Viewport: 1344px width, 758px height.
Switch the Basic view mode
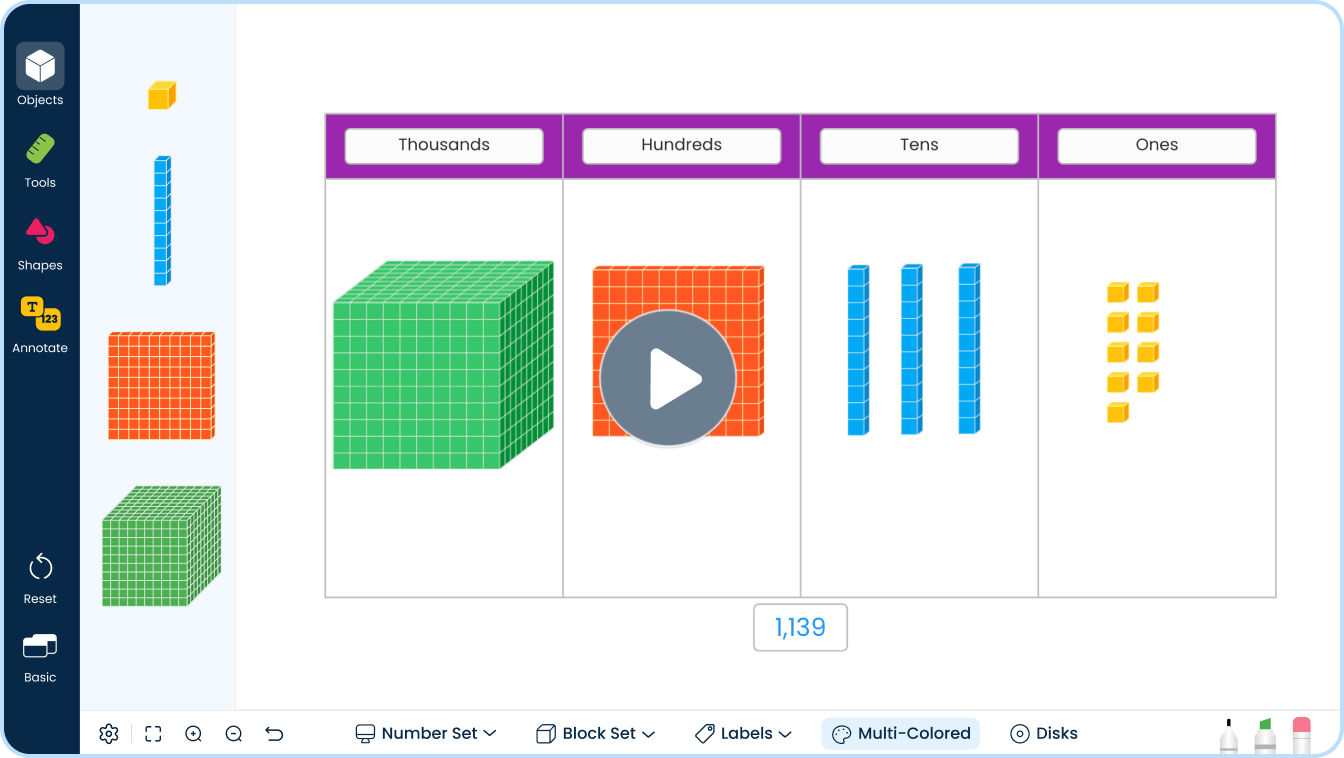40,657
